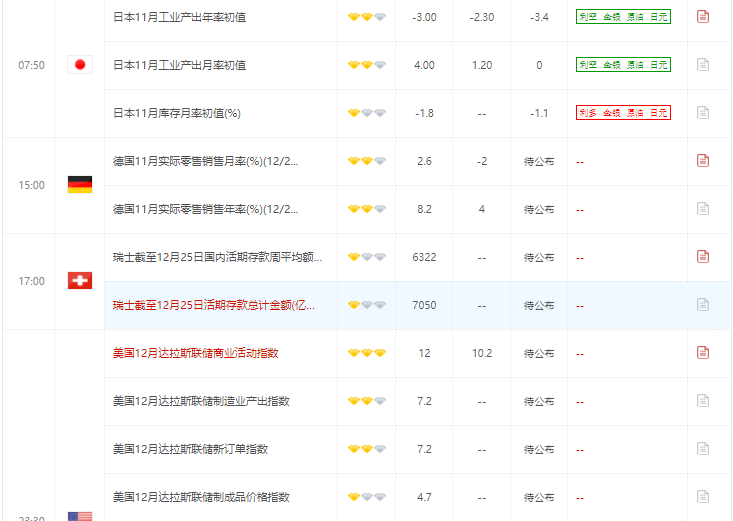Open 德国11月实际零售销售月率(%) indicator
Viewport: 733px width, 521px height.
click(205, 161)
